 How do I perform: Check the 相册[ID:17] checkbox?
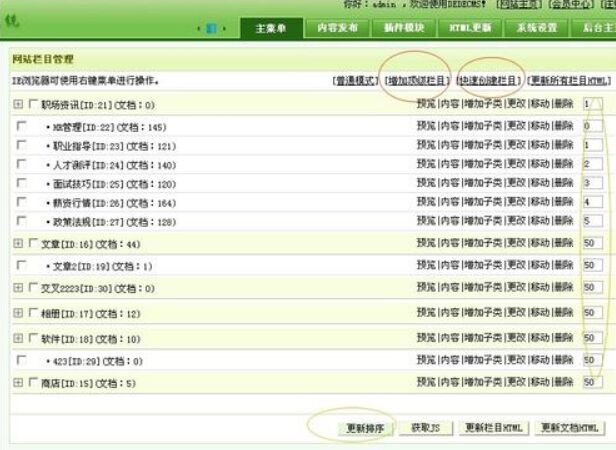click(x=33, y=313)
